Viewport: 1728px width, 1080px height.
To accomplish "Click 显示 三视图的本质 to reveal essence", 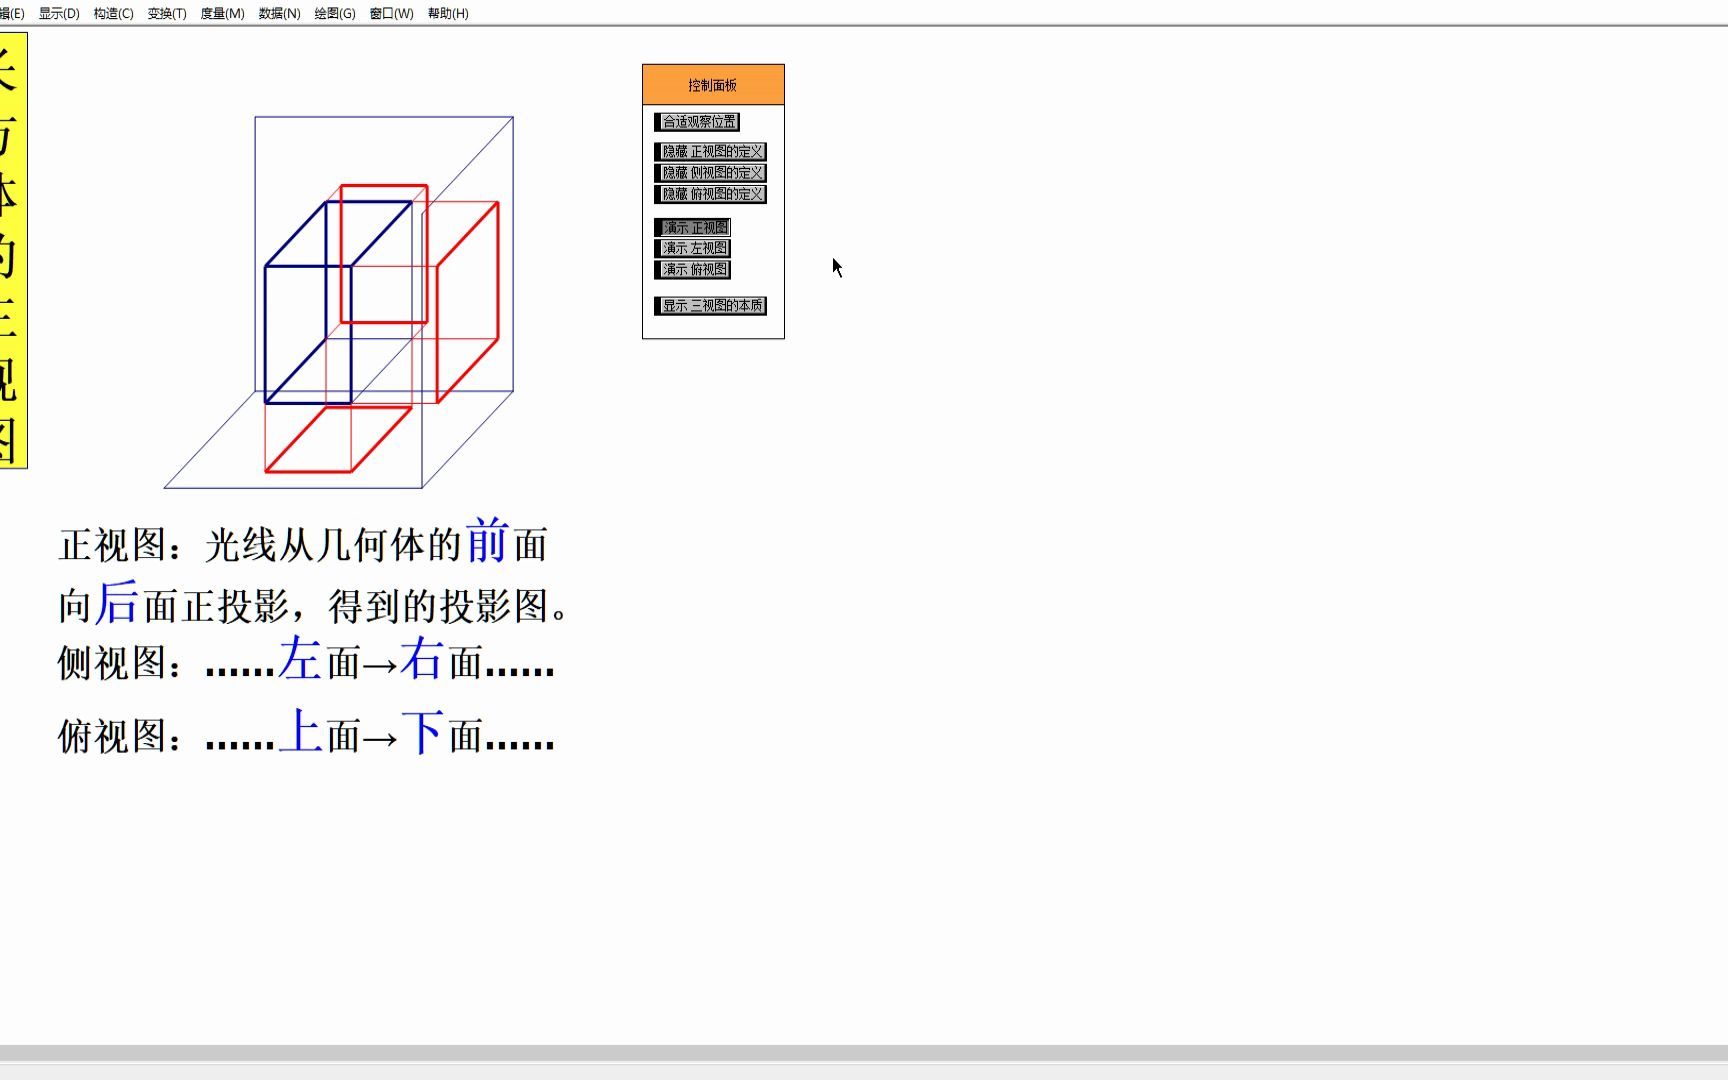I will [712, 306].
